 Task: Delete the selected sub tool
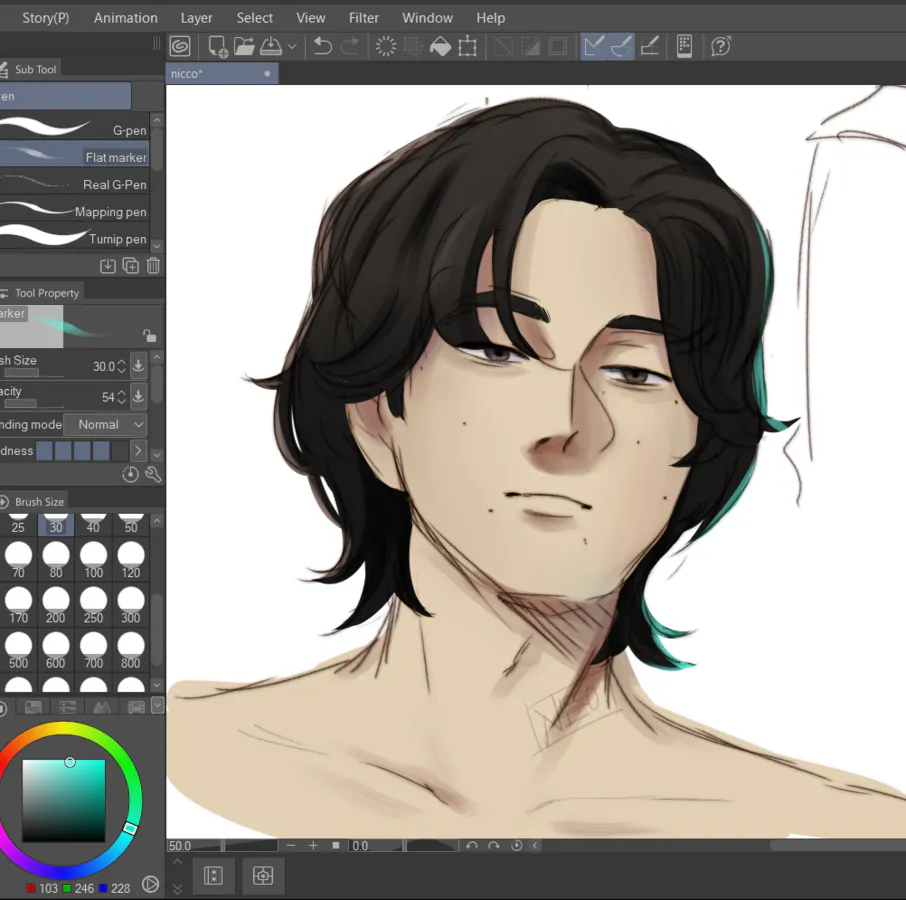(x=153, y=266)
